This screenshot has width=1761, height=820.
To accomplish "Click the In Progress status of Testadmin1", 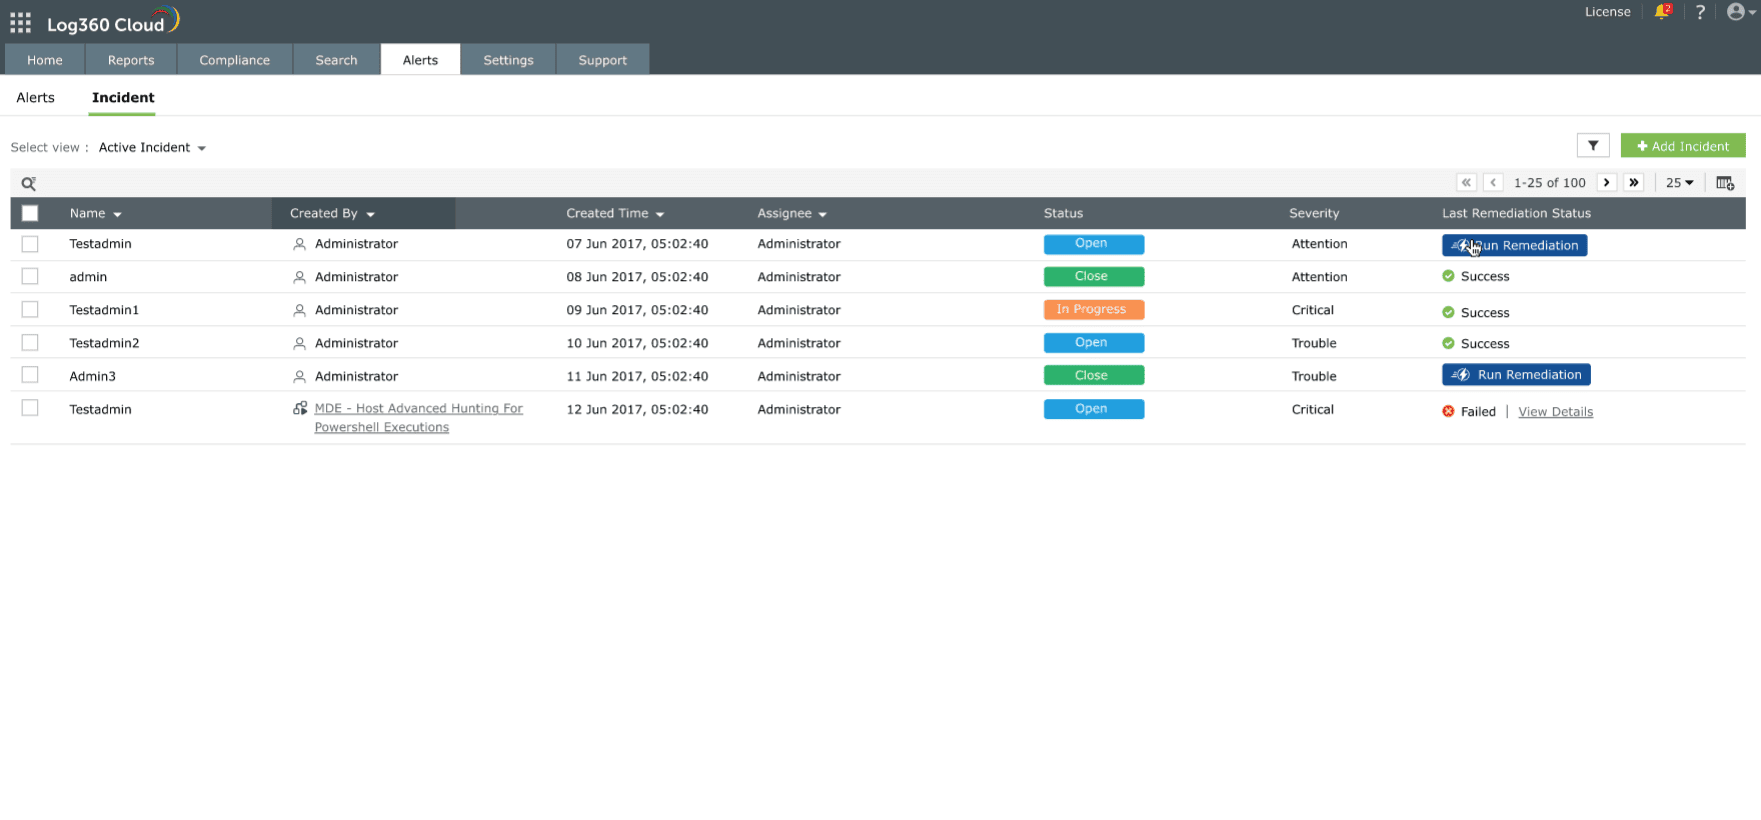I will pyautogui.click(x=1094, y=310).
